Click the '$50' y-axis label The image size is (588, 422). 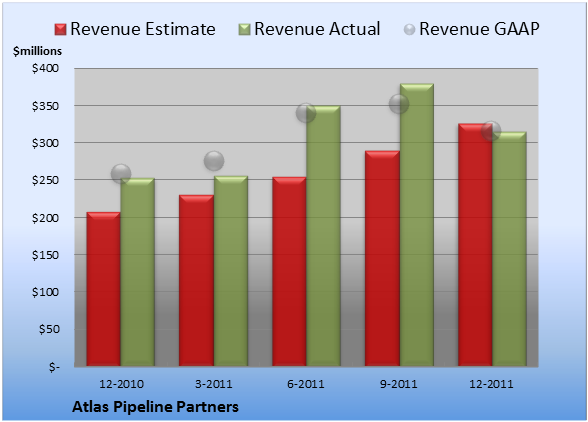pyautogui.click(x=49, y=329)
